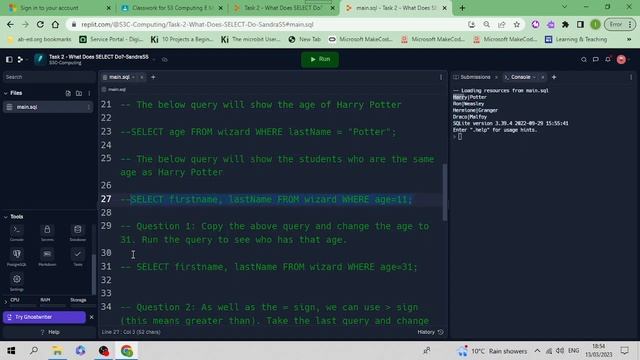This screenshot has height=360, width=640.
Task: Open Replit search magnifier in header
Action: [584, 60]
